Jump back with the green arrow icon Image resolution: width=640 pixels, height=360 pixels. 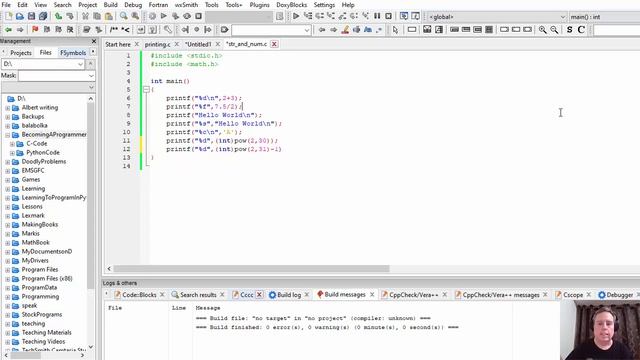coord(8,30)
